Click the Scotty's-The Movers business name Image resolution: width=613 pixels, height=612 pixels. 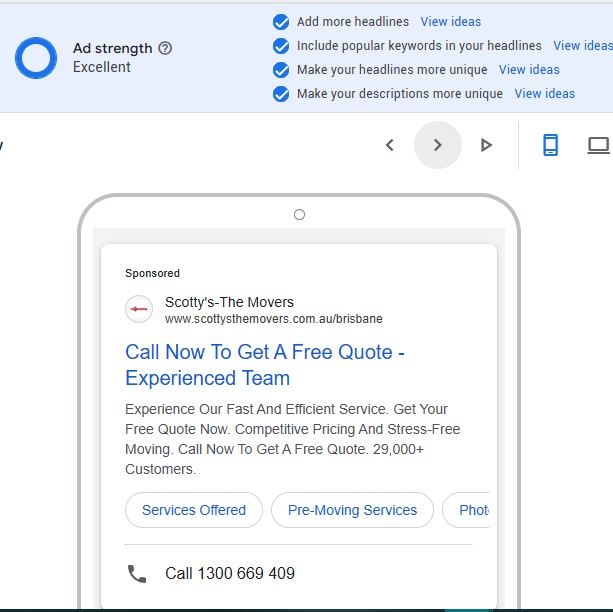pyautogui.click(x=229, y=302)
